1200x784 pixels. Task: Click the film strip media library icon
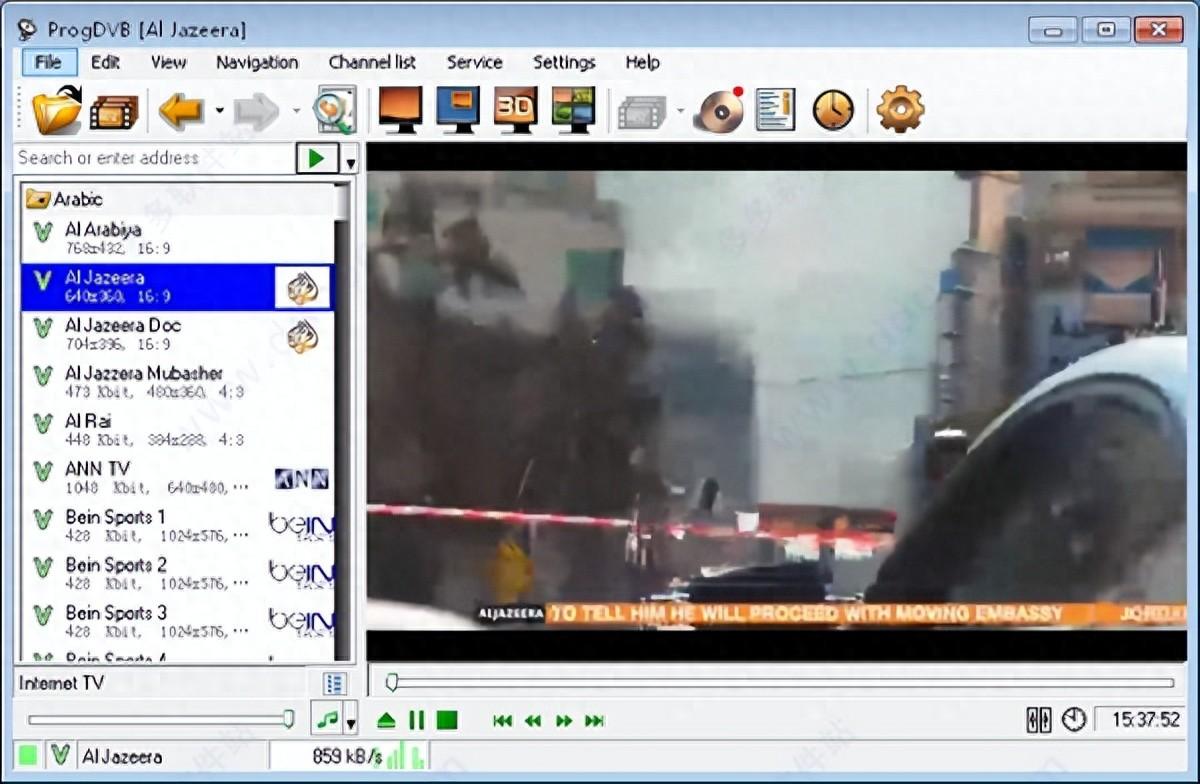click(x=113, y=111)
